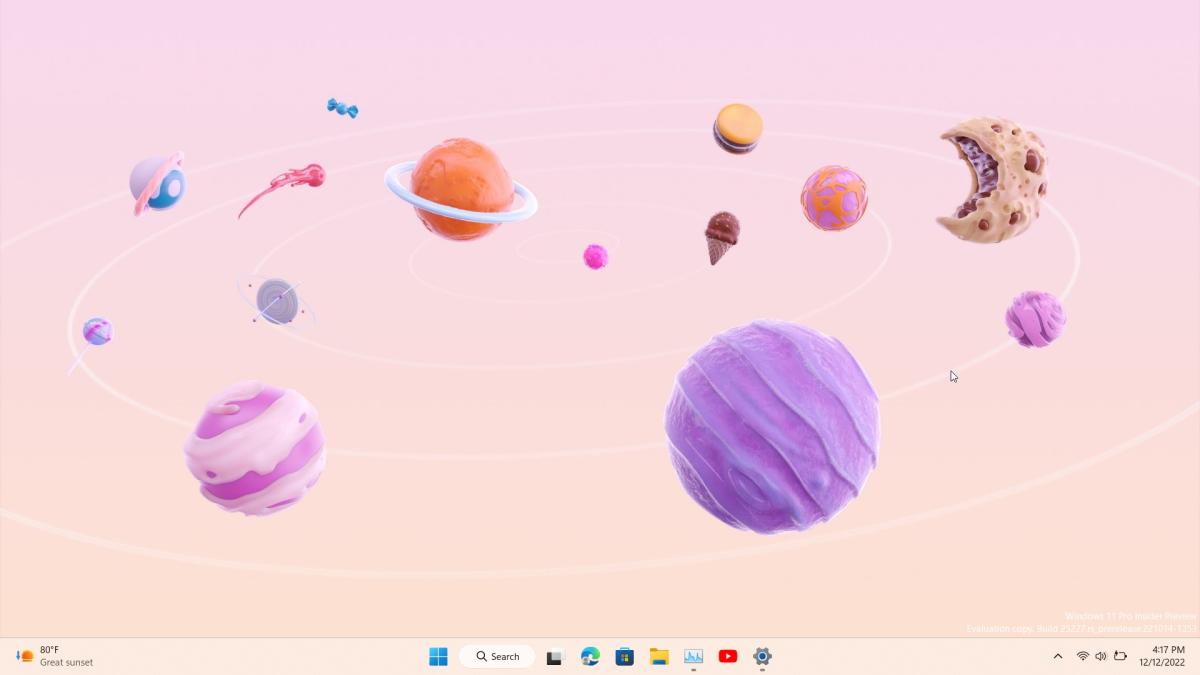Screen dimensions: 1200x675
Task: Click the Wi-Fi icon in the system tray
Action: (x=1083, y=657)
